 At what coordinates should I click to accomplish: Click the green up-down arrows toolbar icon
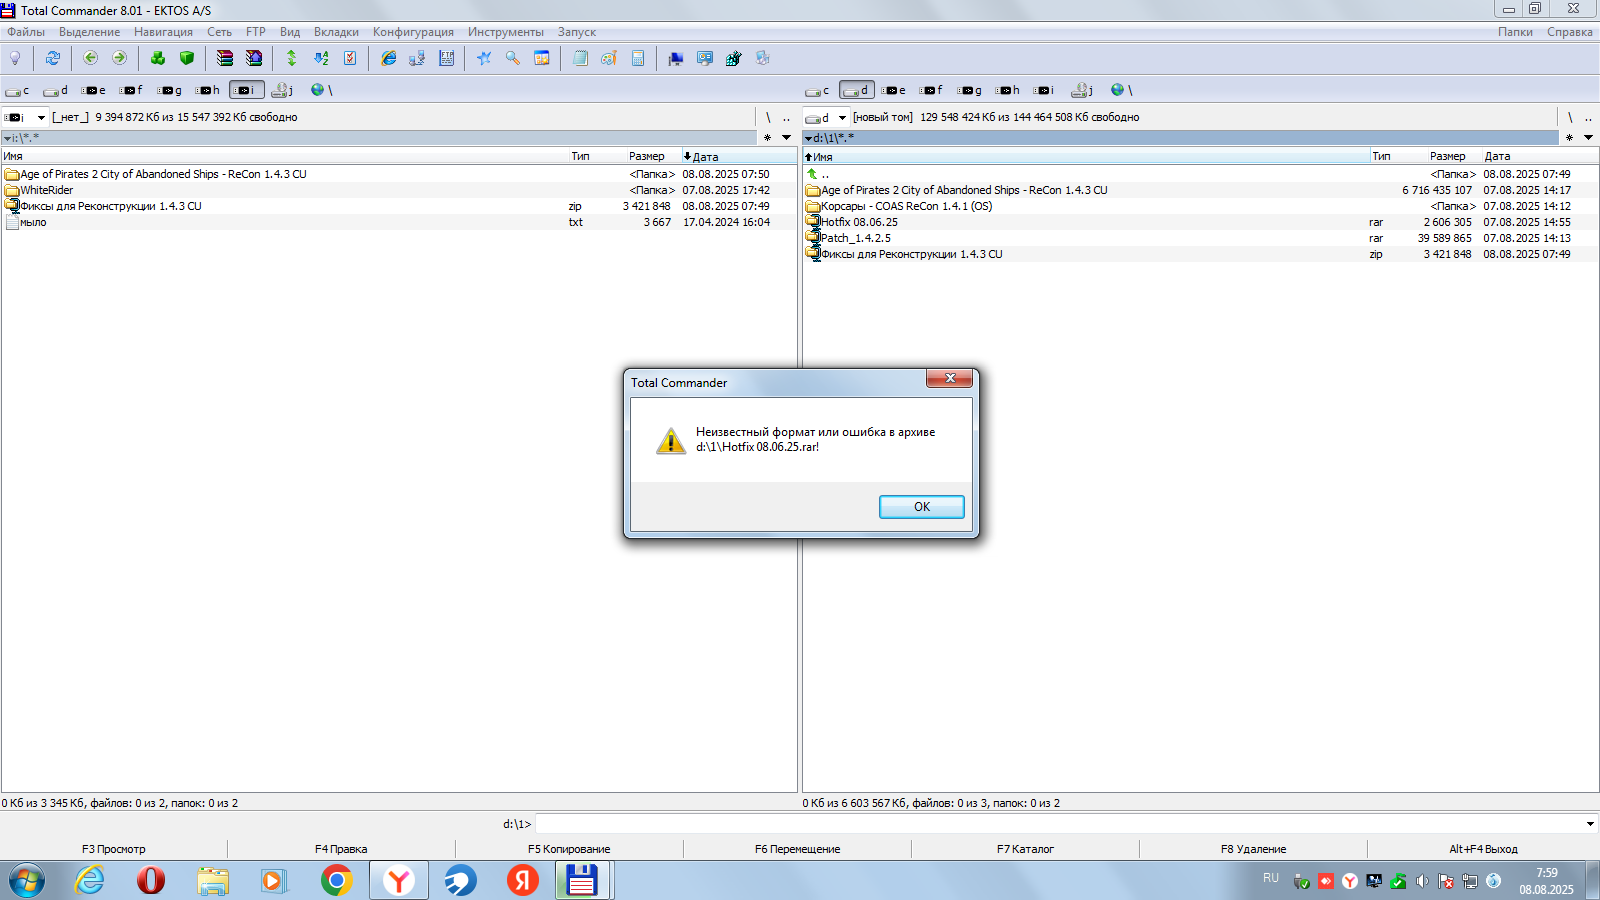(x=292, y=58)
